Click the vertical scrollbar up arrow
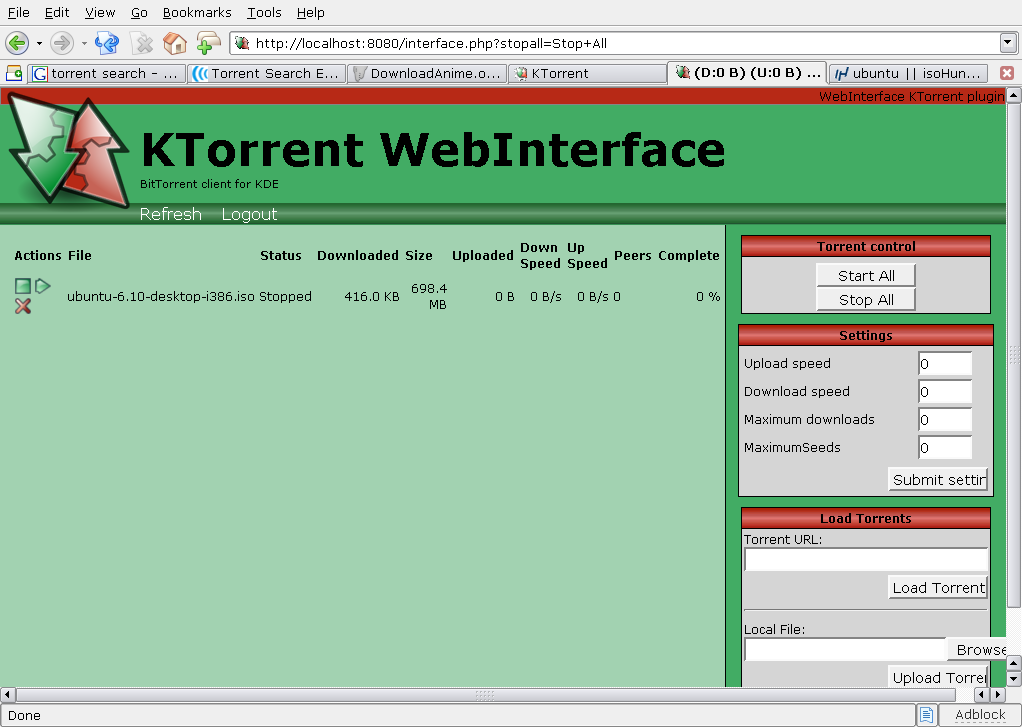Viewport: 1022px width, 727px height. 1013,96
